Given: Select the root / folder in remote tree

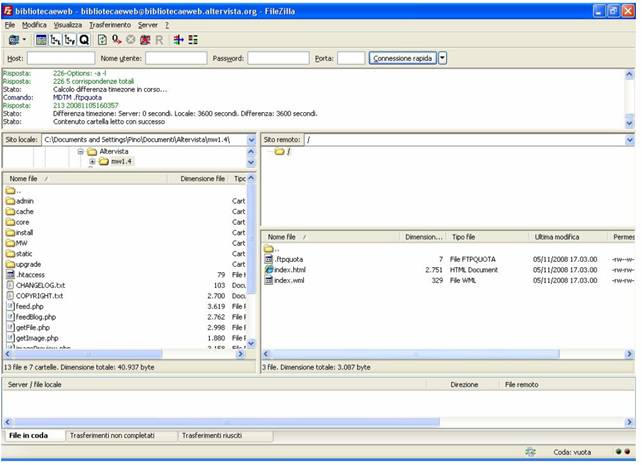Looking at the screenshot, I should click(x=283, y=151).
